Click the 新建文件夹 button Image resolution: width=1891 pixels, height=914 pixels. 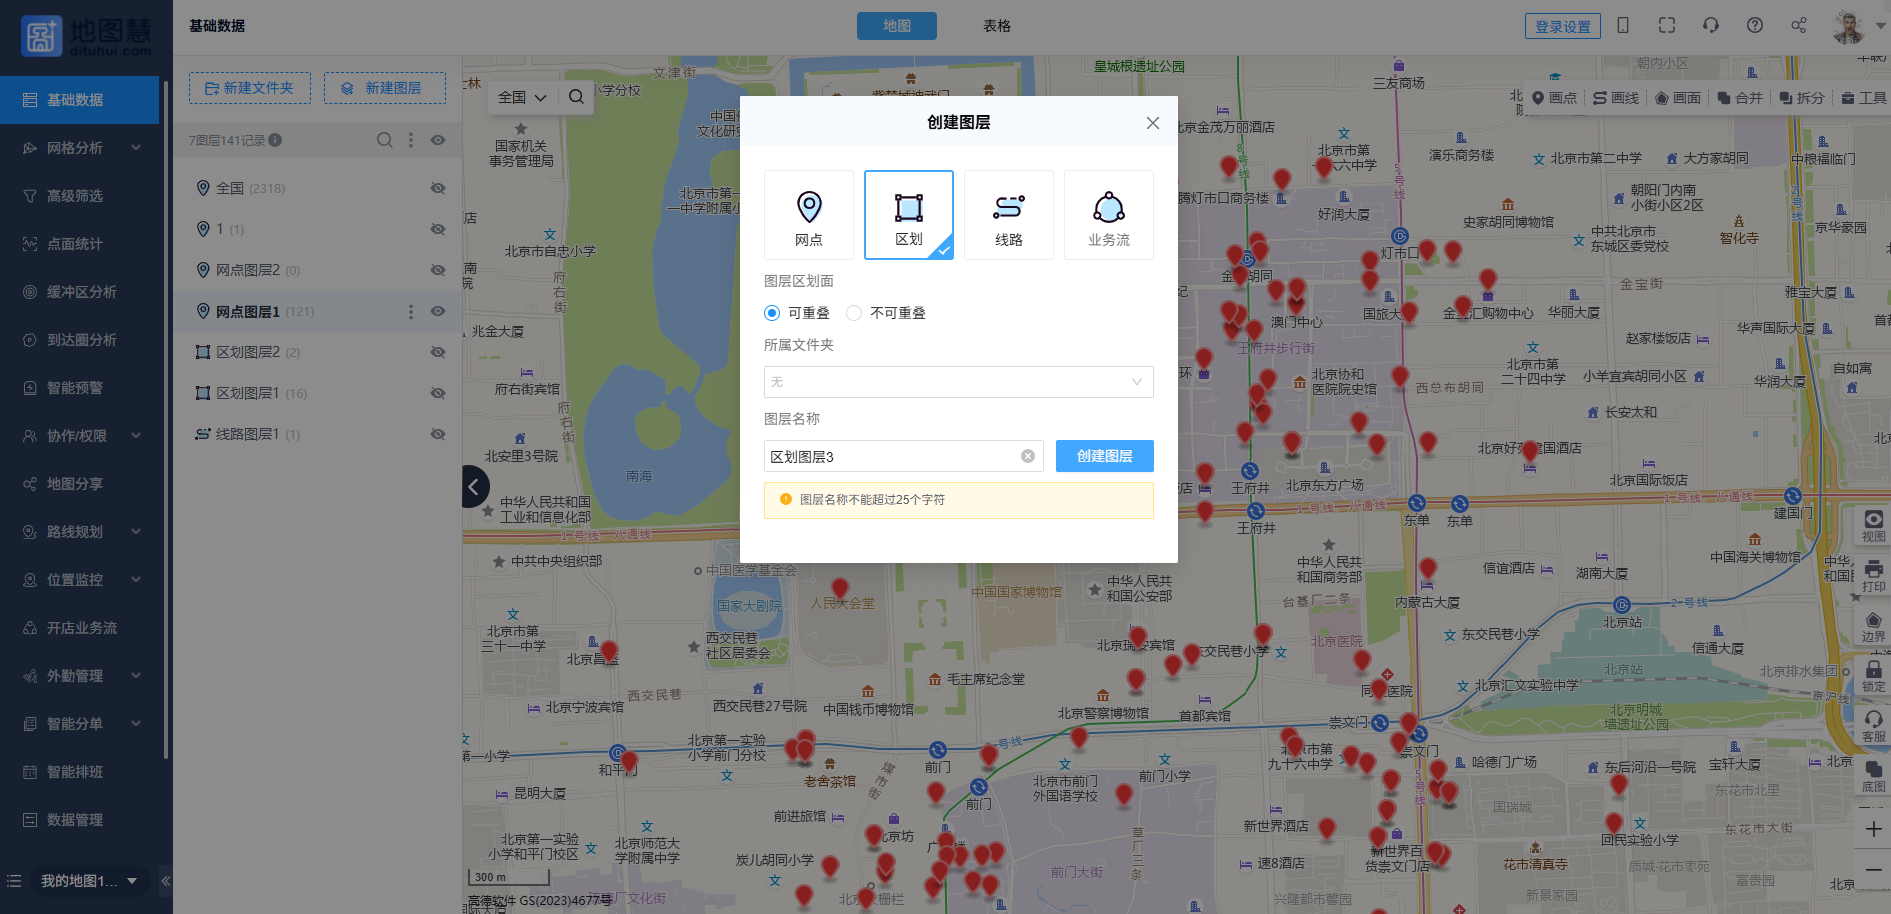(x=250, y=88)
